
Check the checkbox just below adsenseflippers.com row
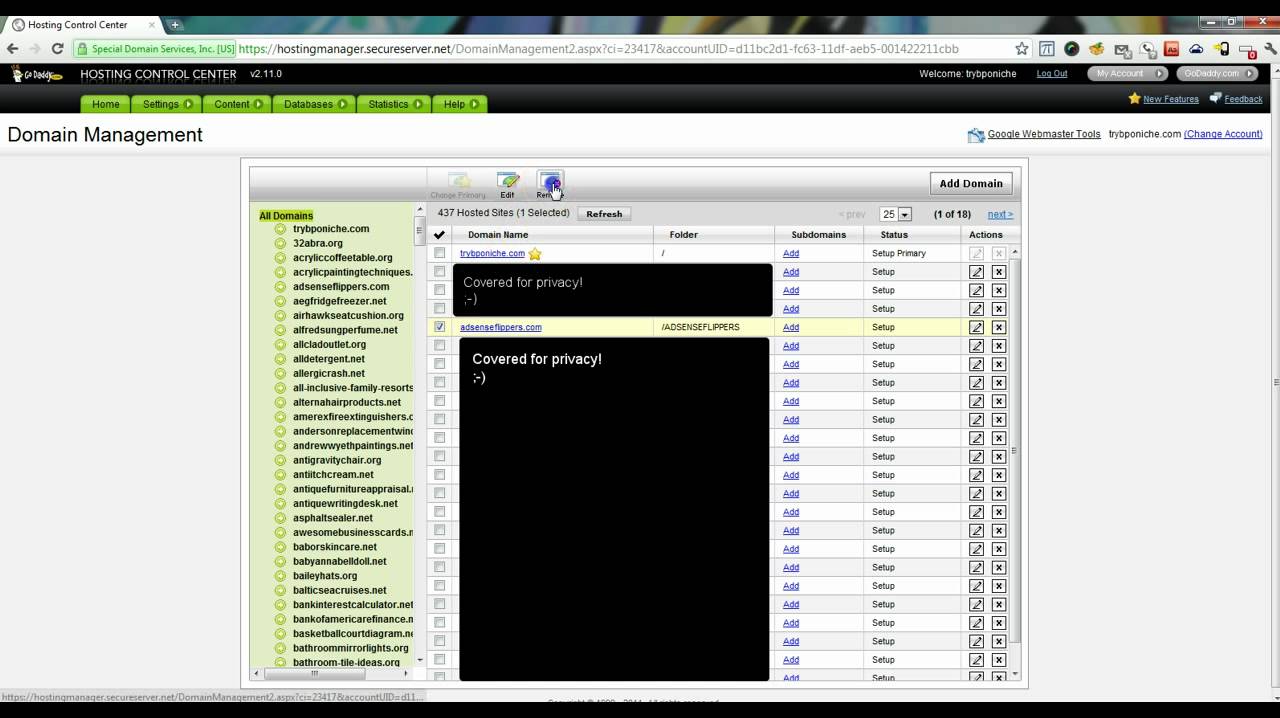click(x=439, y=346)
